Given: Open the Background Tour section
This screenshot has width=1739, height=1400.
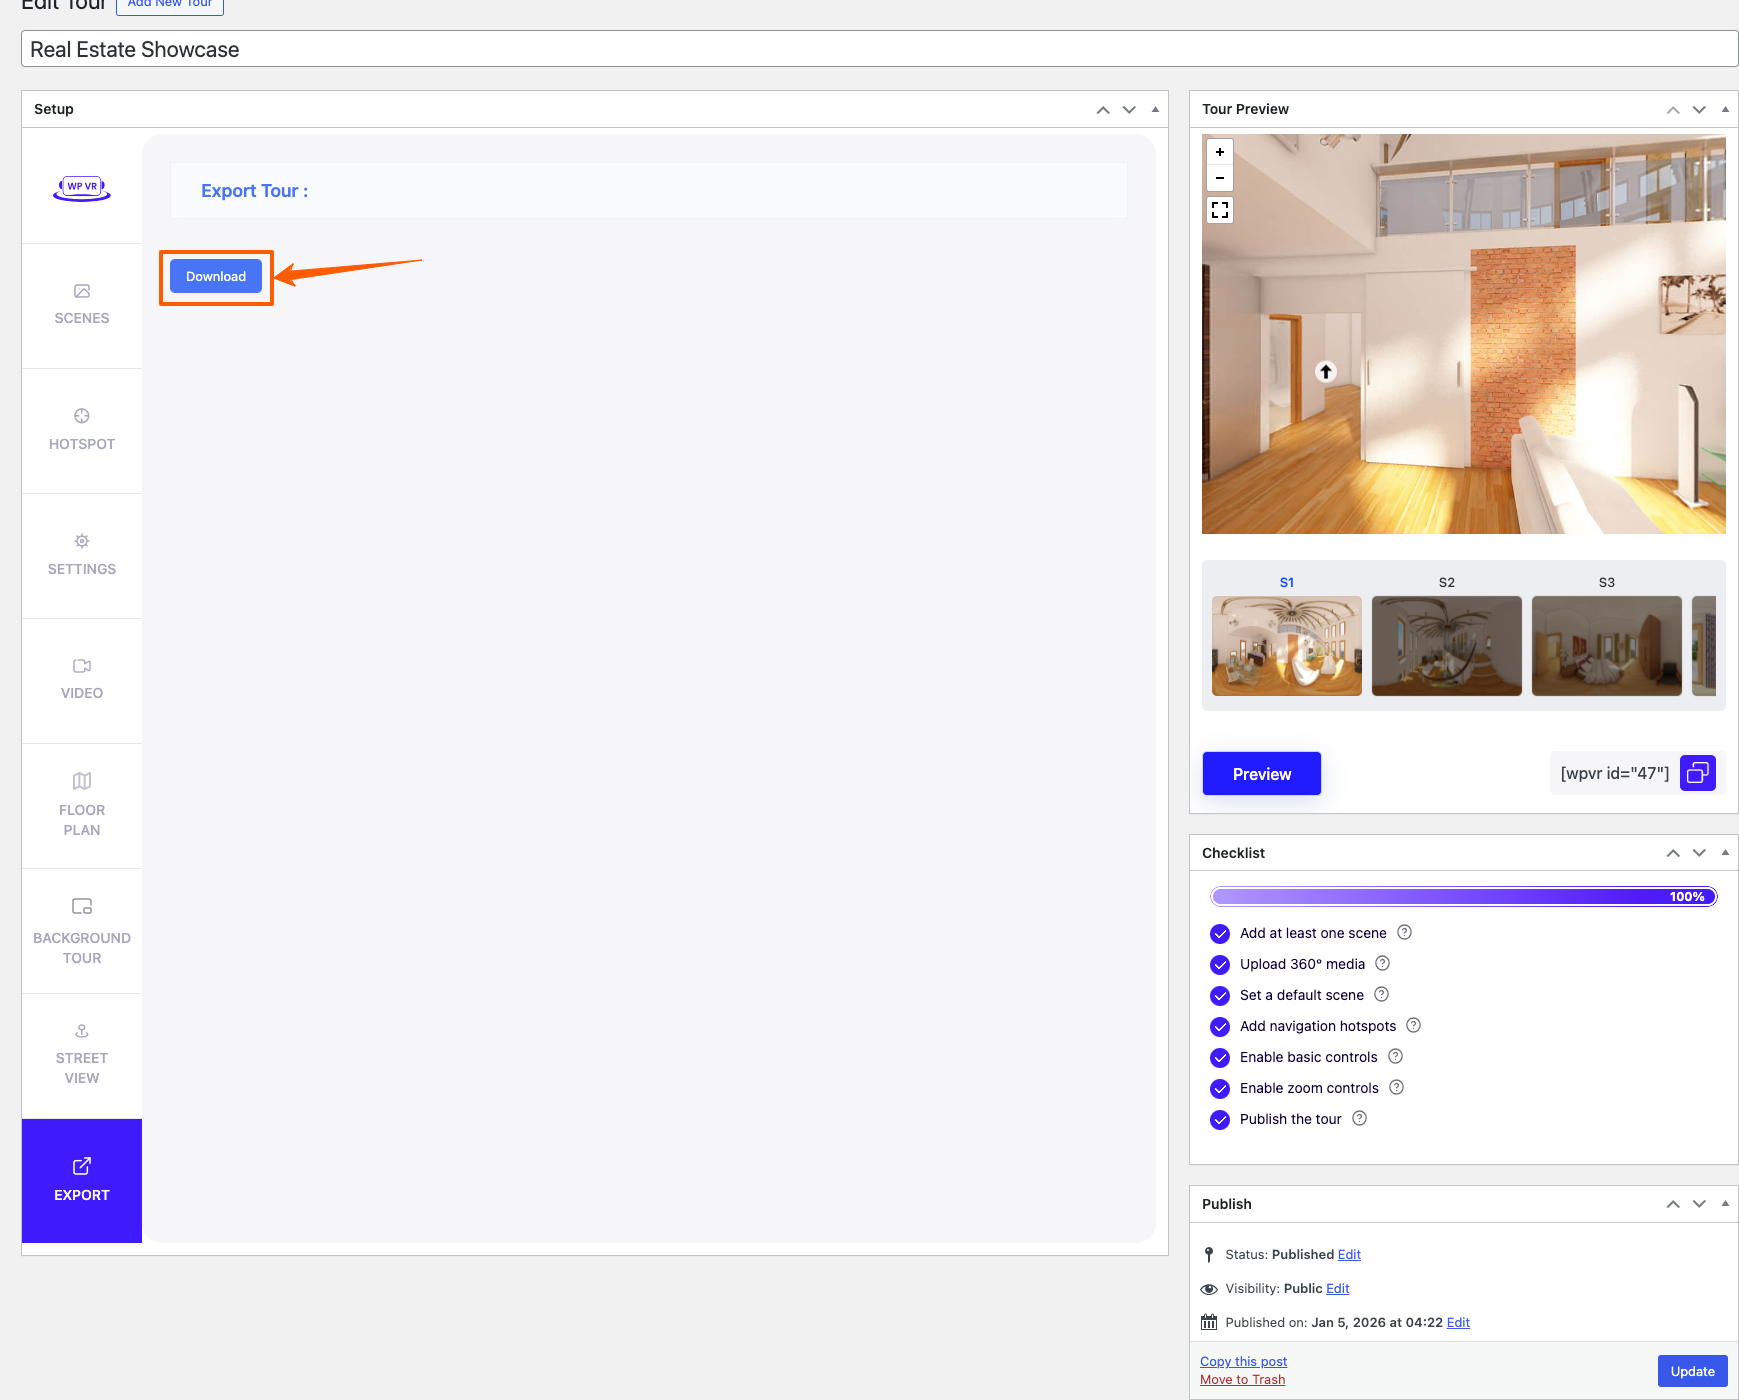Looking at the screenshot, I should (81, 930).
